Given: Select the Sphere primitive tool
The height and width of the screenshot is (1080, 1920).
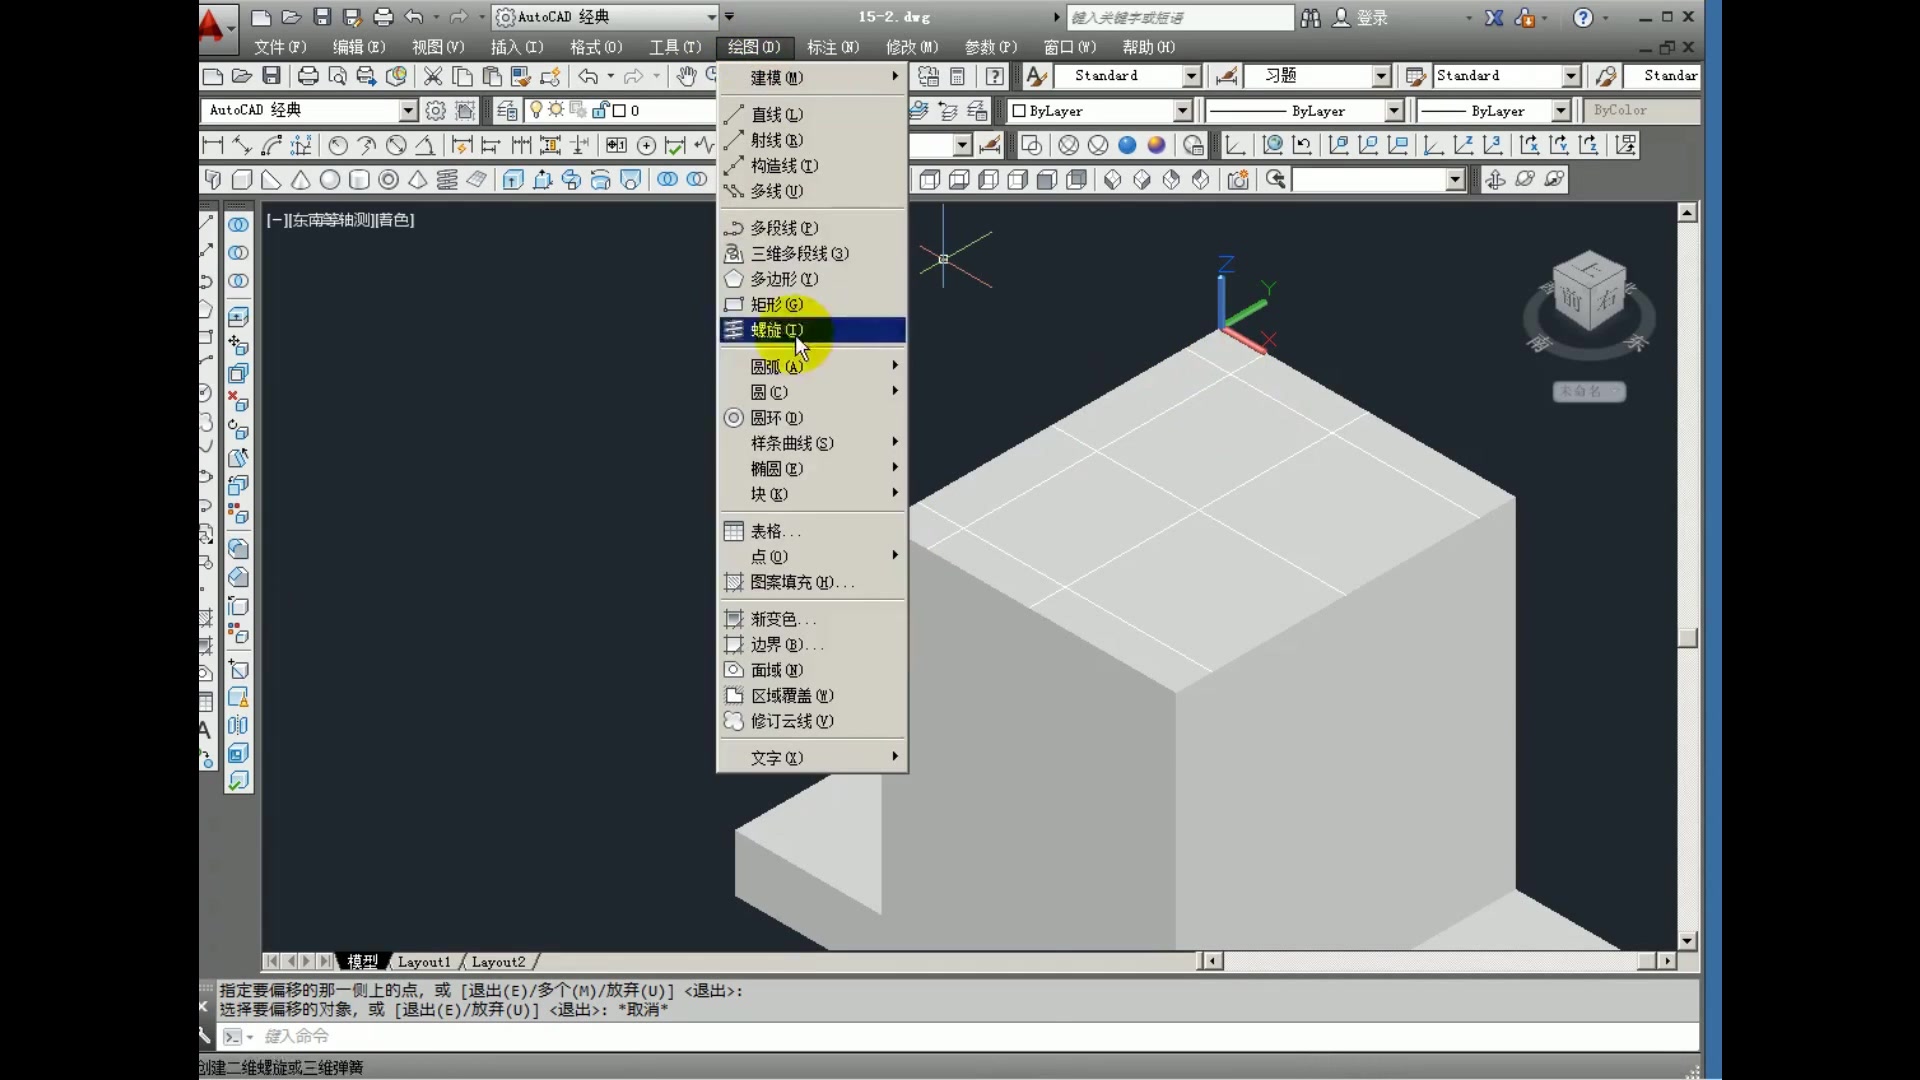Looking at the screenshot, I should click(x=330, y=180).
